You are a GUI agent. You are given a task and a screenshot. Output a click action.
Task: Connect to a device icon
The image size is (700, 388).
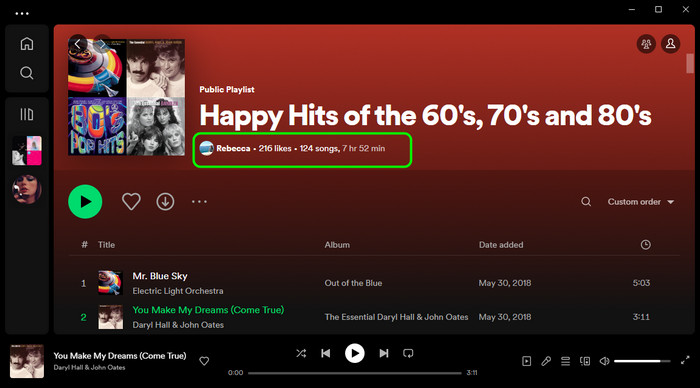pyautogui.click(x=585, y=361)
